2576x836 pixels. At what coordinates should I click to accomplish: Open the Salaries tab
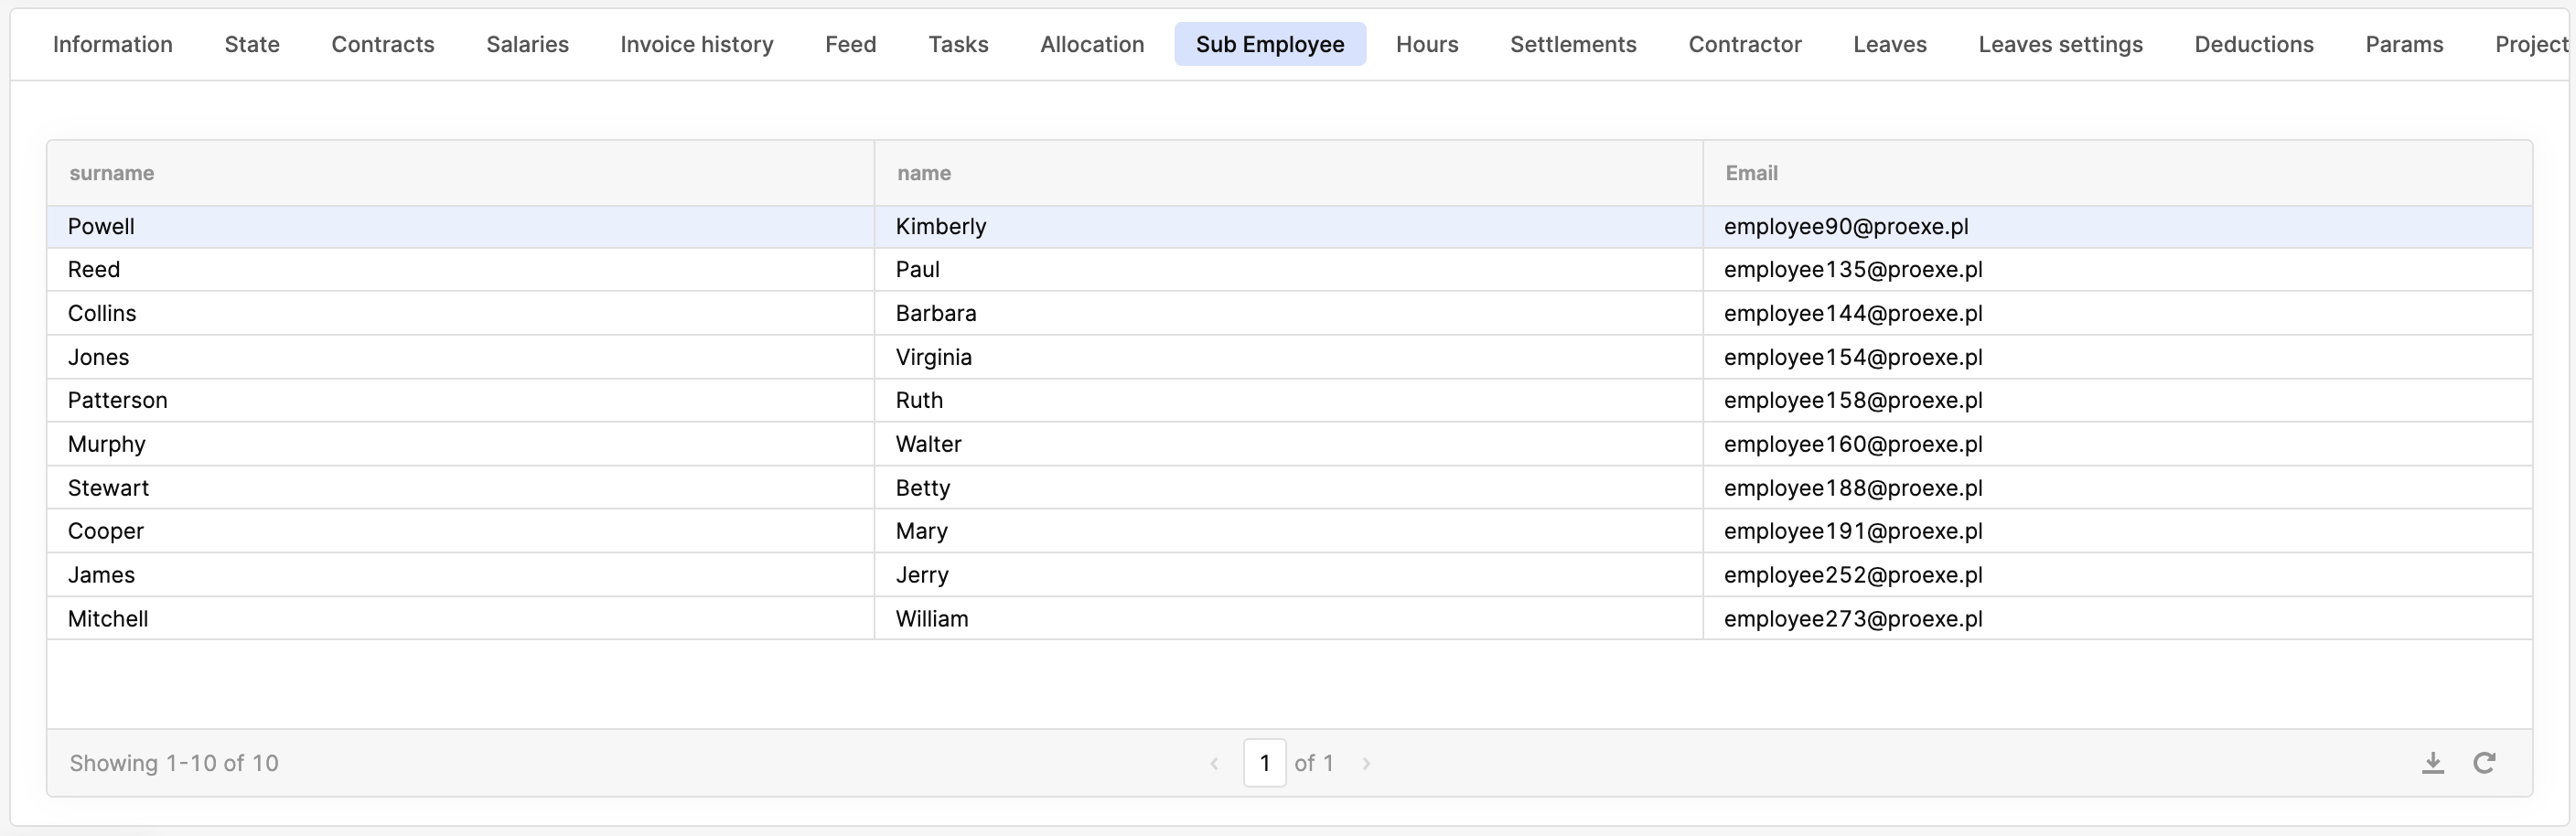coord(527,44)
